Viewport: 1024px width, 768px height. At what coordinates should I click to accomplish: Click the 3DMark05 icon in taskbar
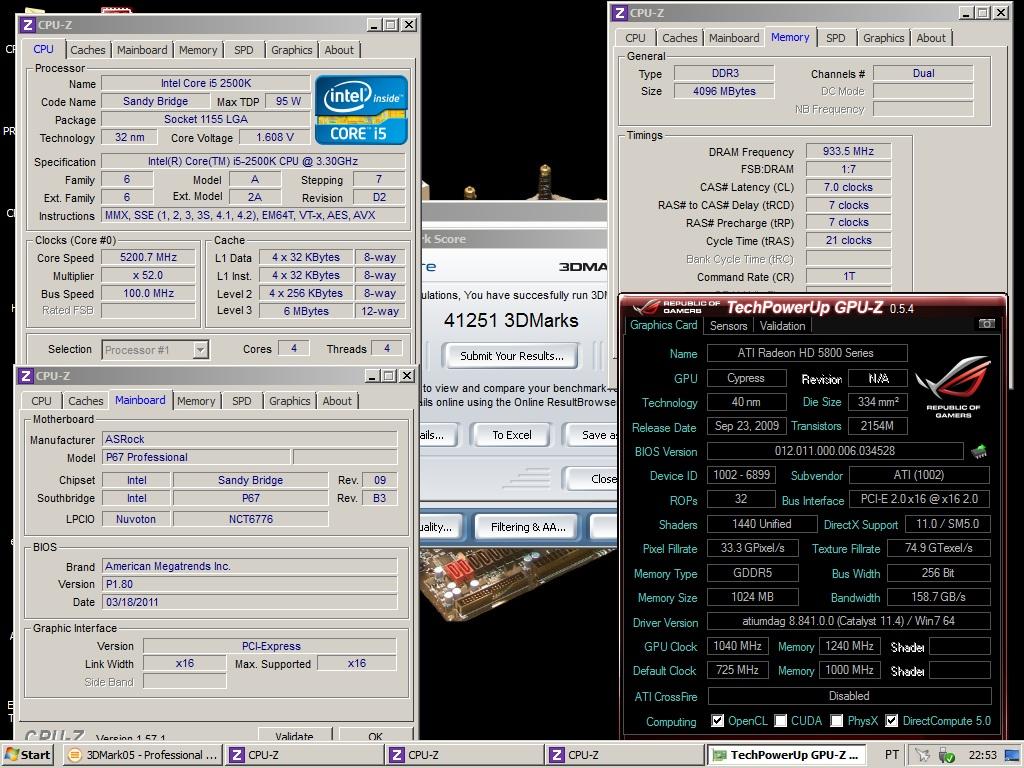click(x=75, y=756)
